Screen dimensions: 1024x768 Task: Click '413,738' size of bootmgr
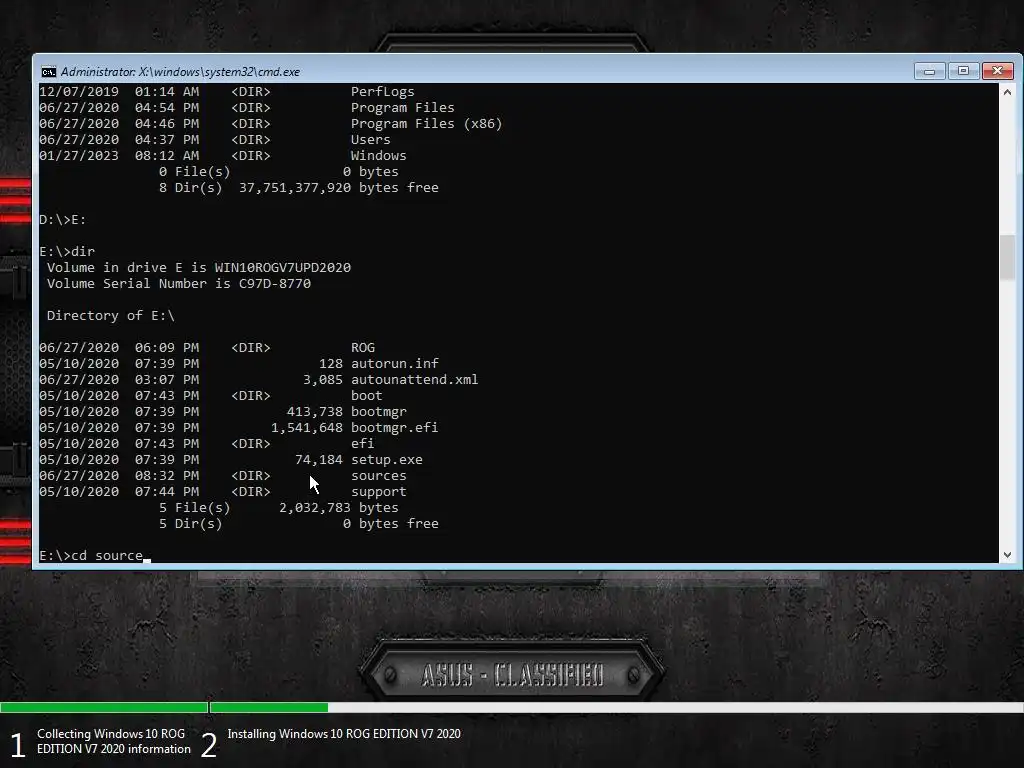(x=314, y=411)
